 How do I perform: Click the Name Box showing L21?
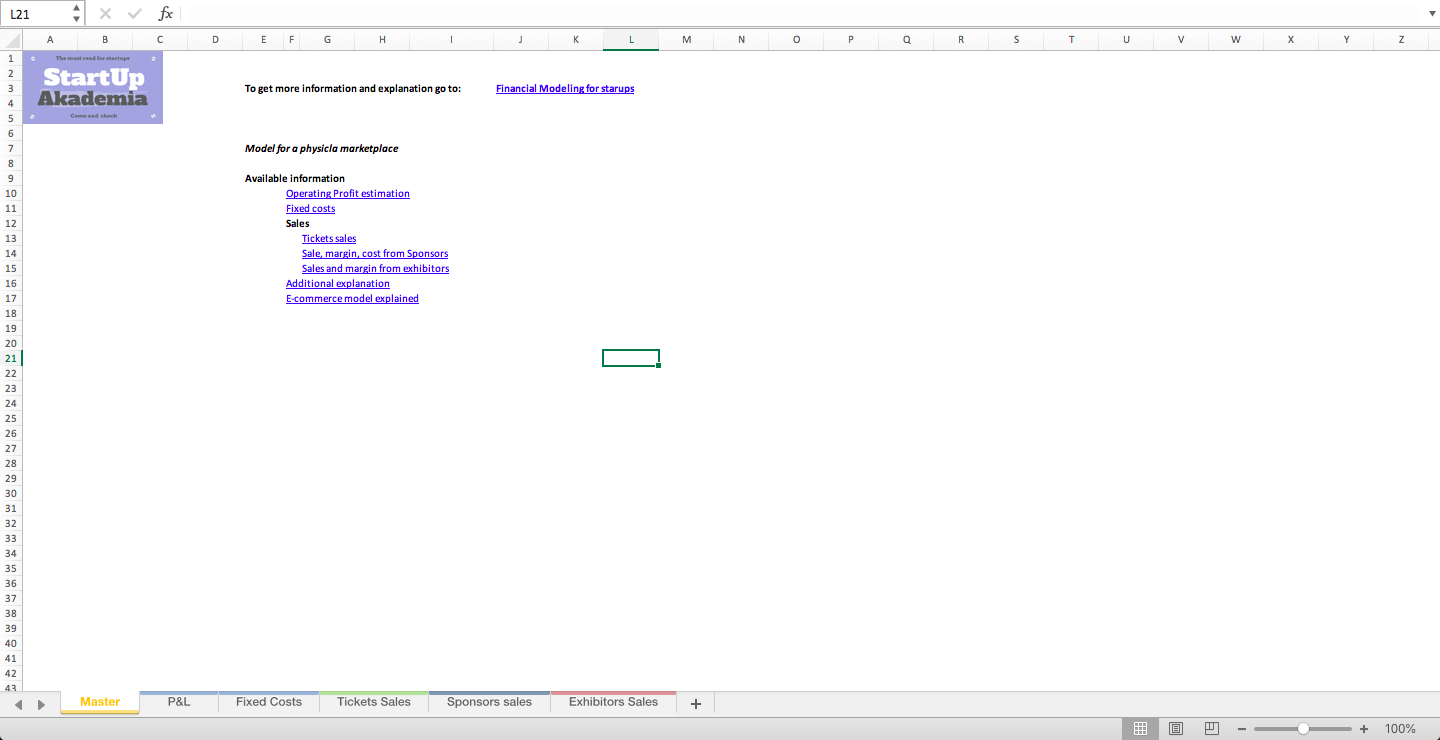tap(37, 14)
